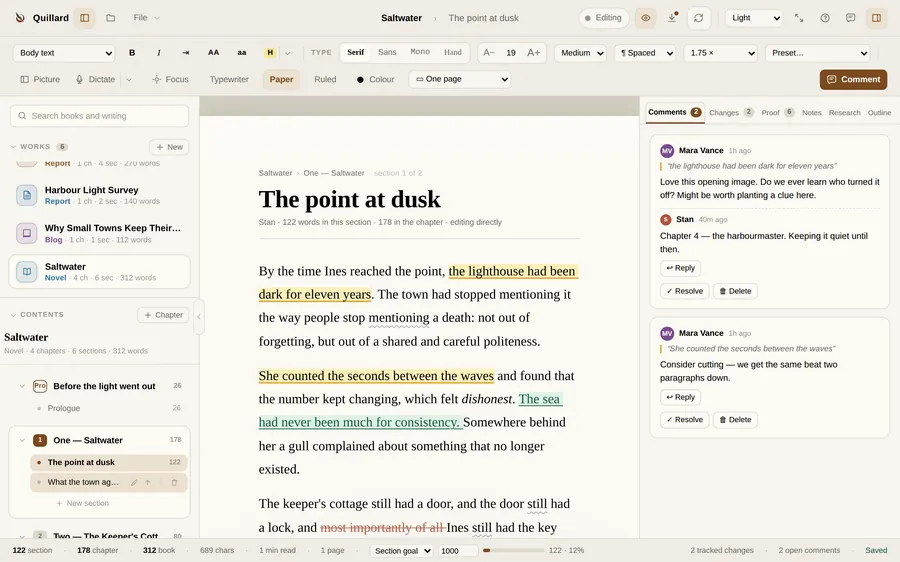This screenshot has width=900, height=562.
Task: Collapse the One — Saltwater chapter
Action: 22,440
